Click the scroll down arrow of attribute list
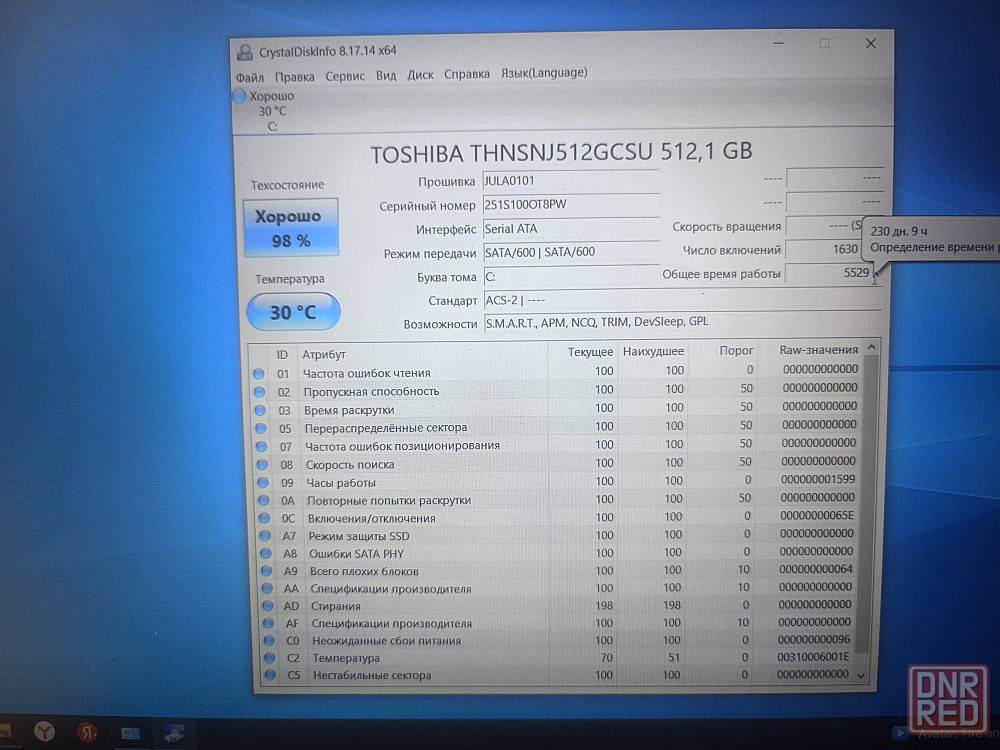This screenshot has height=750, width=1000. pos(862,675)
